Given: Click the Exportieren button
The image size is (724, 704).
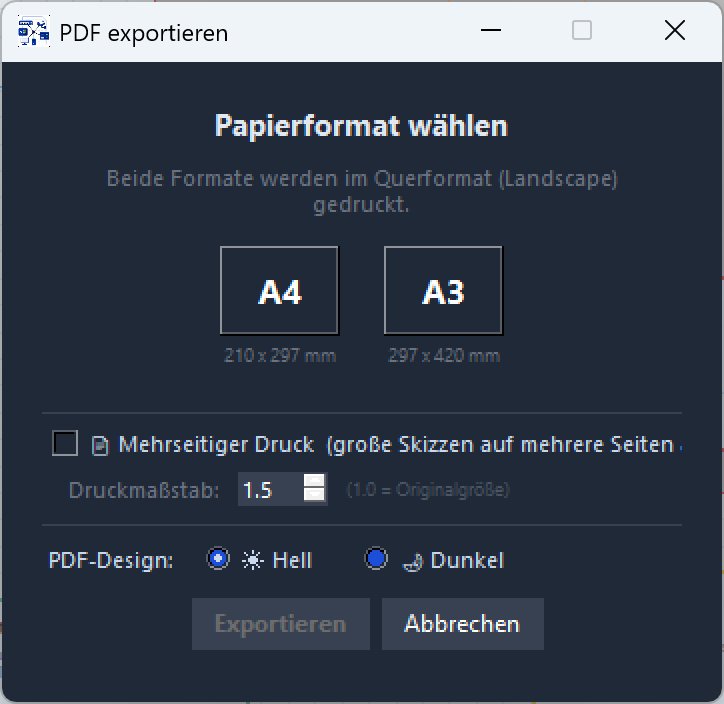Looking at the screenshot, I should 281,624.
